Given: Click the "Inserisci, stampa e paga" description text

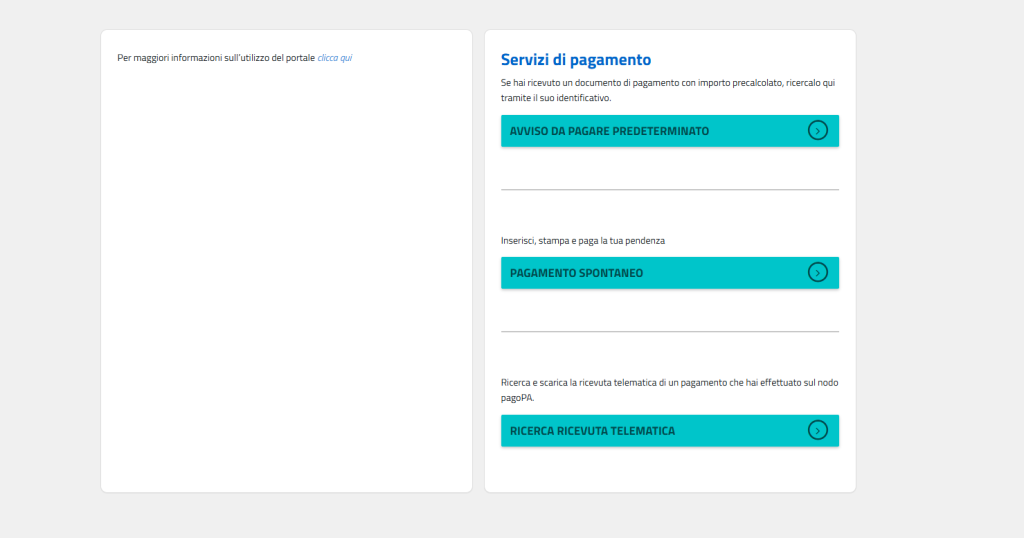Looking at the screenshot, I should coord(582,241).
